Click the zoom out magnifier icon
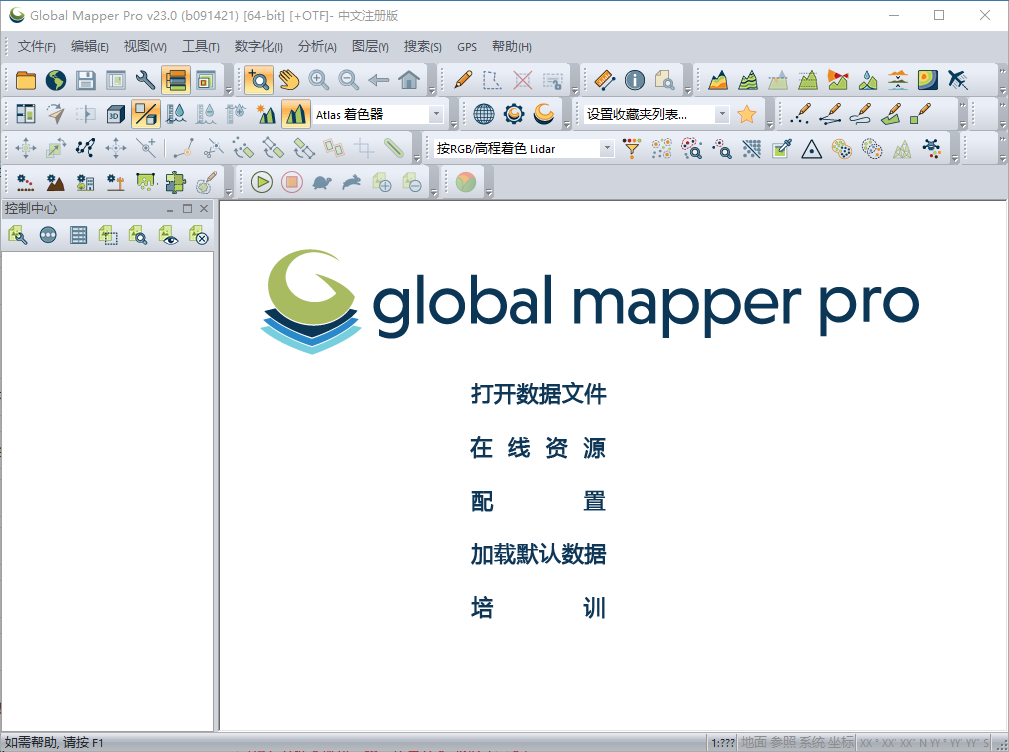Screen dimensions: 1009x752 [x=349, y=80]
